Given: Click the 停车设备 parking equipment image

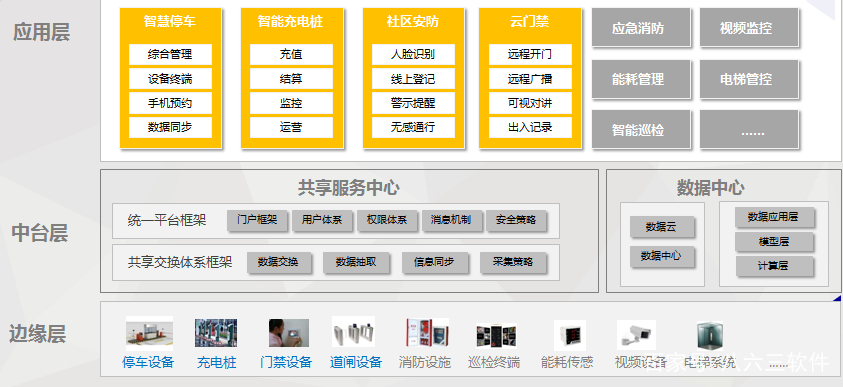Looking at the screenshot, I should [149, 333].
